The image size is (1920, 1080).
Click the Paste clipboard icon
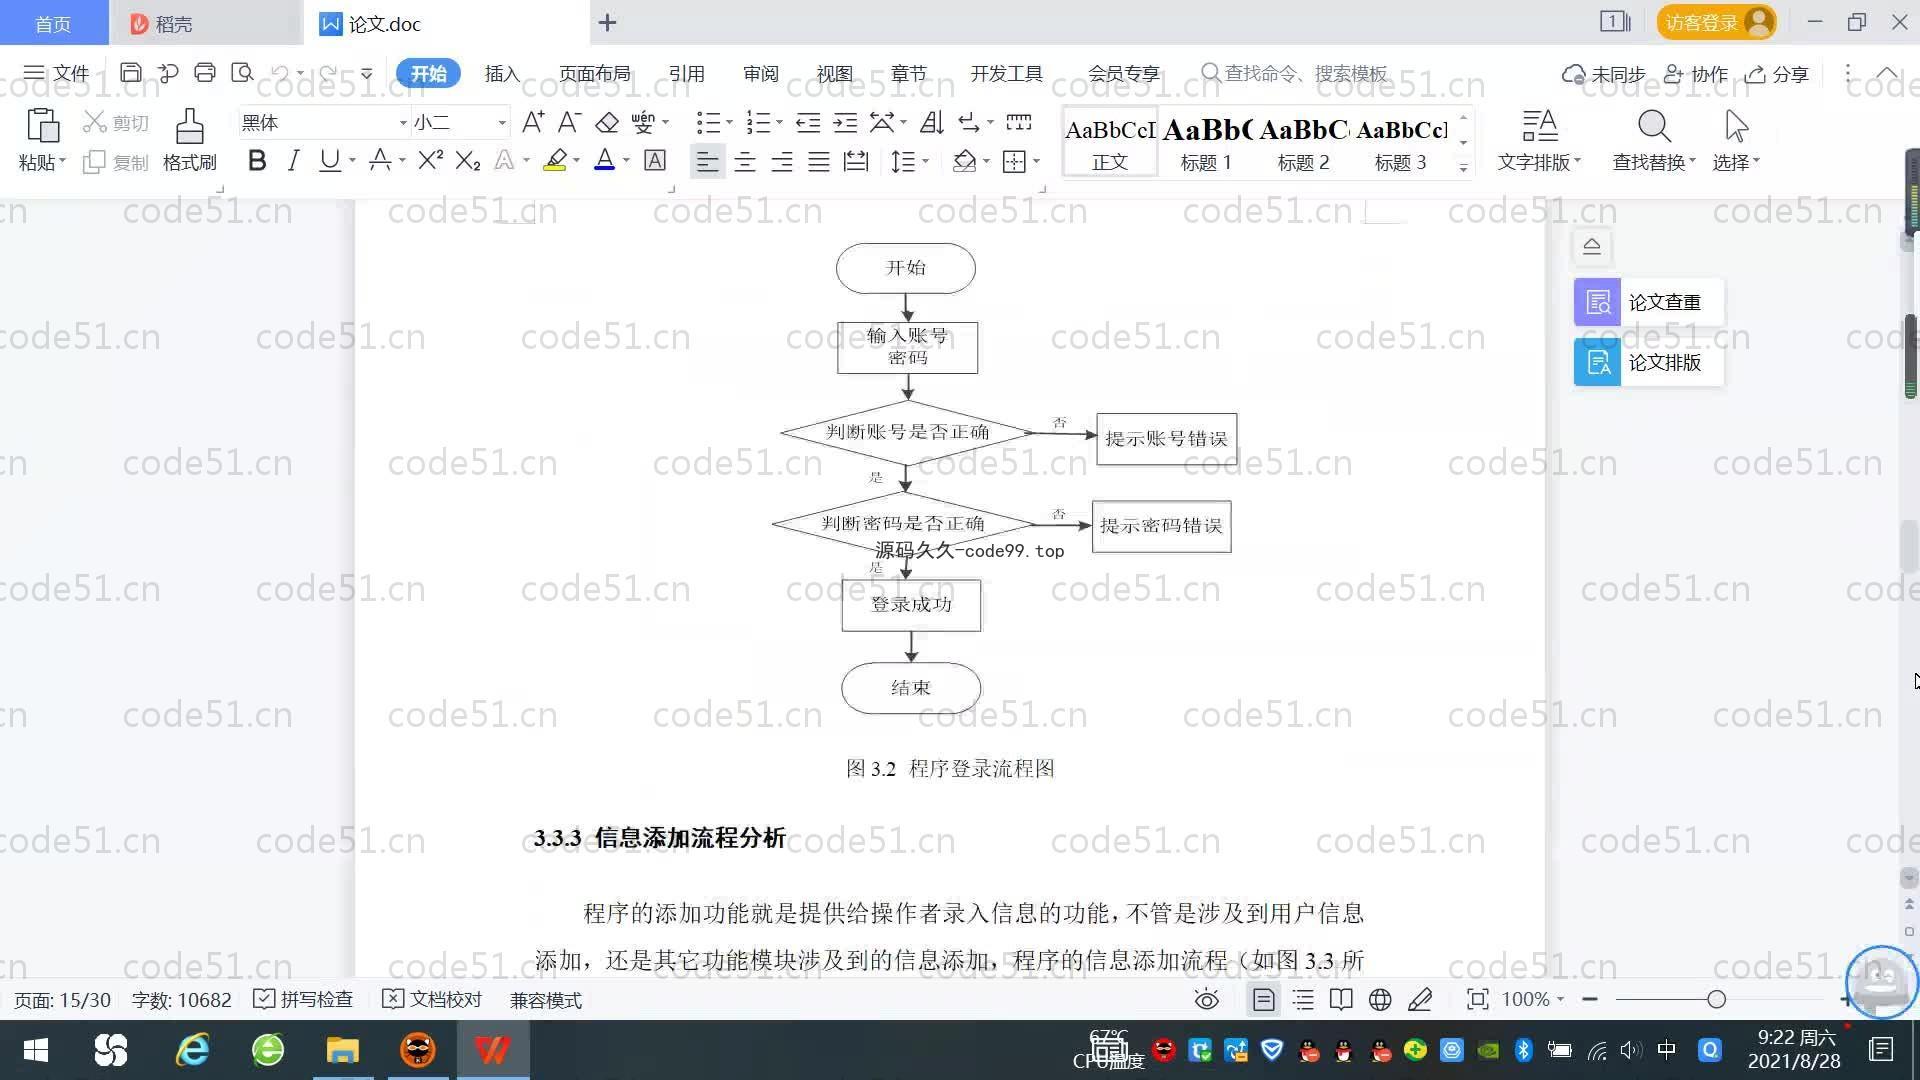point(42,127)
